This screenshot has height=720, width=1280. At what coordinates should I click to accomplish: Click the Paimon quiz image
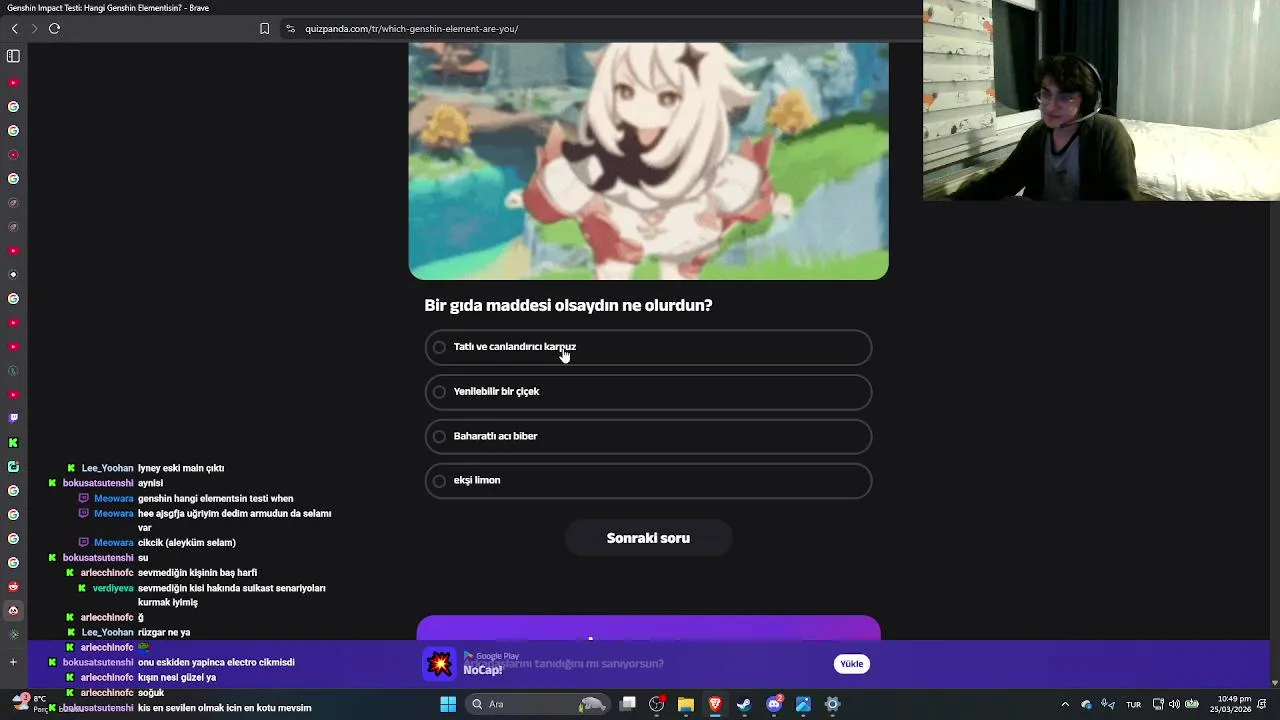coord(648,161)
